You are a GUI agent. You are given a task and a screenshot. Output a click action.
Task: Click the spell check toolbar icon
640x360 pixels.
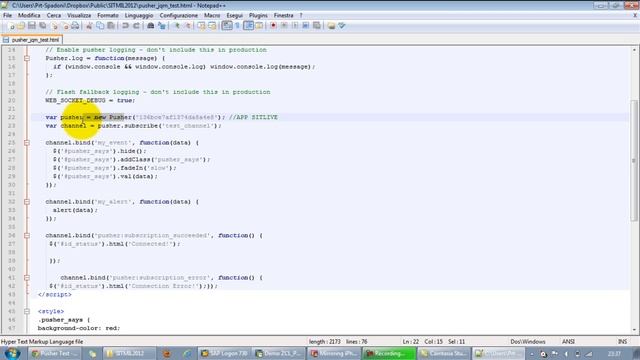tap(342, 26)
